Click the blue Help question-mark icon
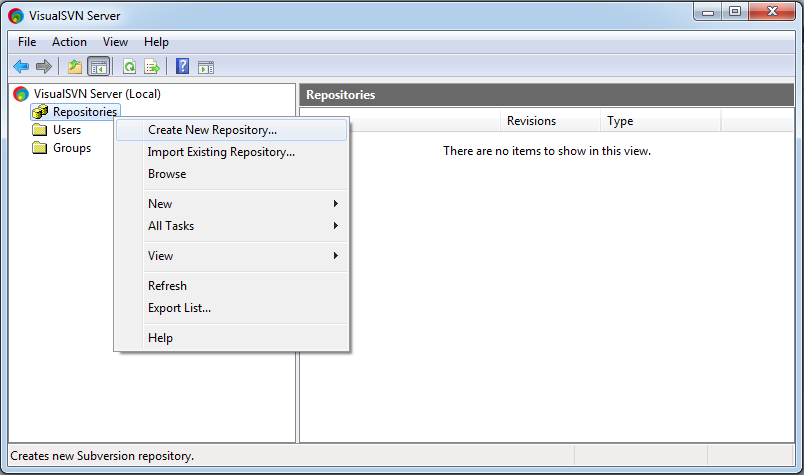The width and height of the screenshot is (804, 475). [x=183, y=66]
